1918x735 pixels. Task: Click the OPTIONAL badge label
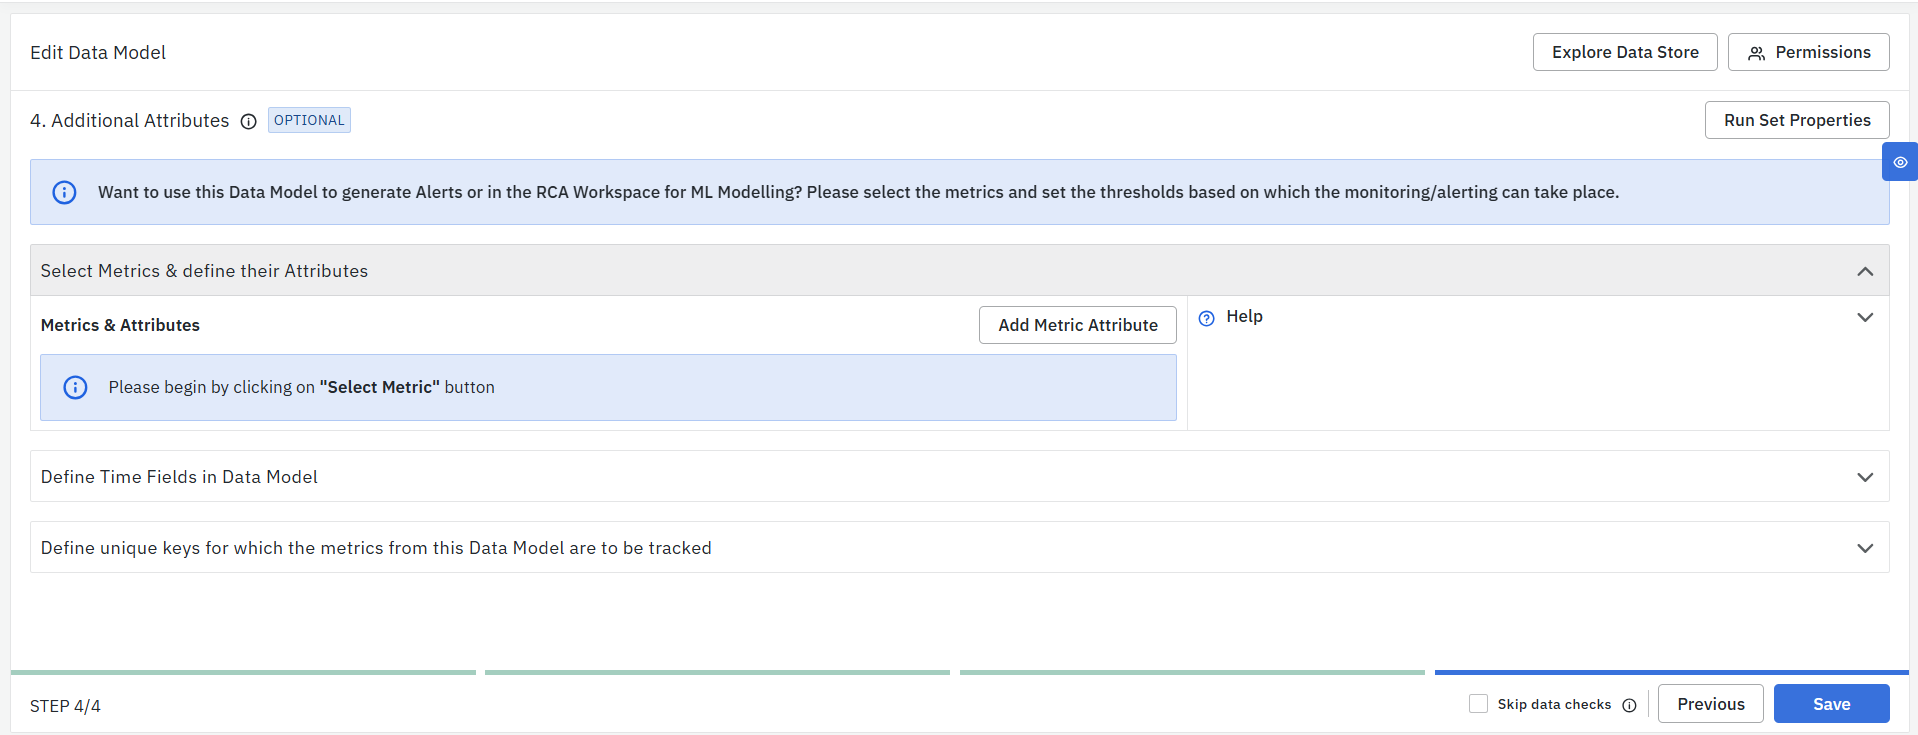click(x=309, y=120)
